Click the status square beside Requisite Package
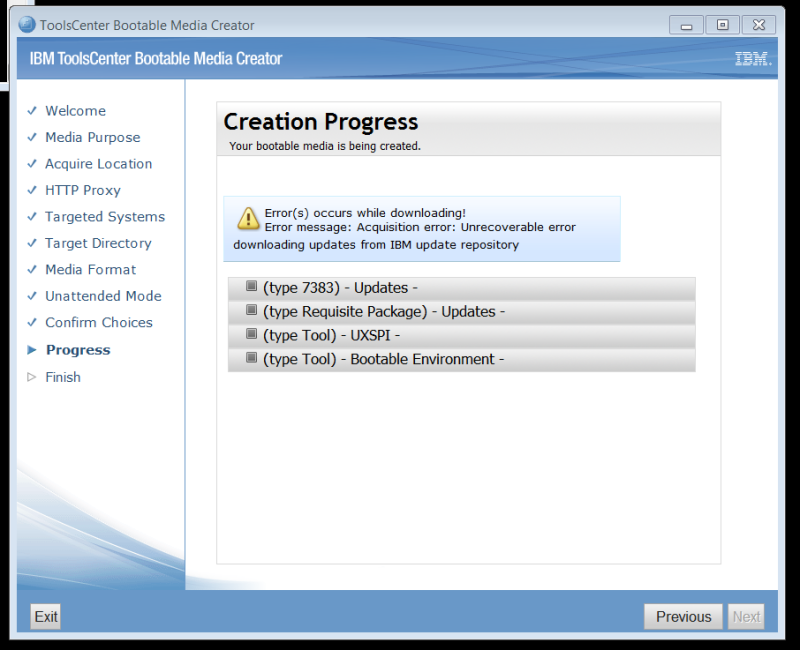 click(251, 310)
